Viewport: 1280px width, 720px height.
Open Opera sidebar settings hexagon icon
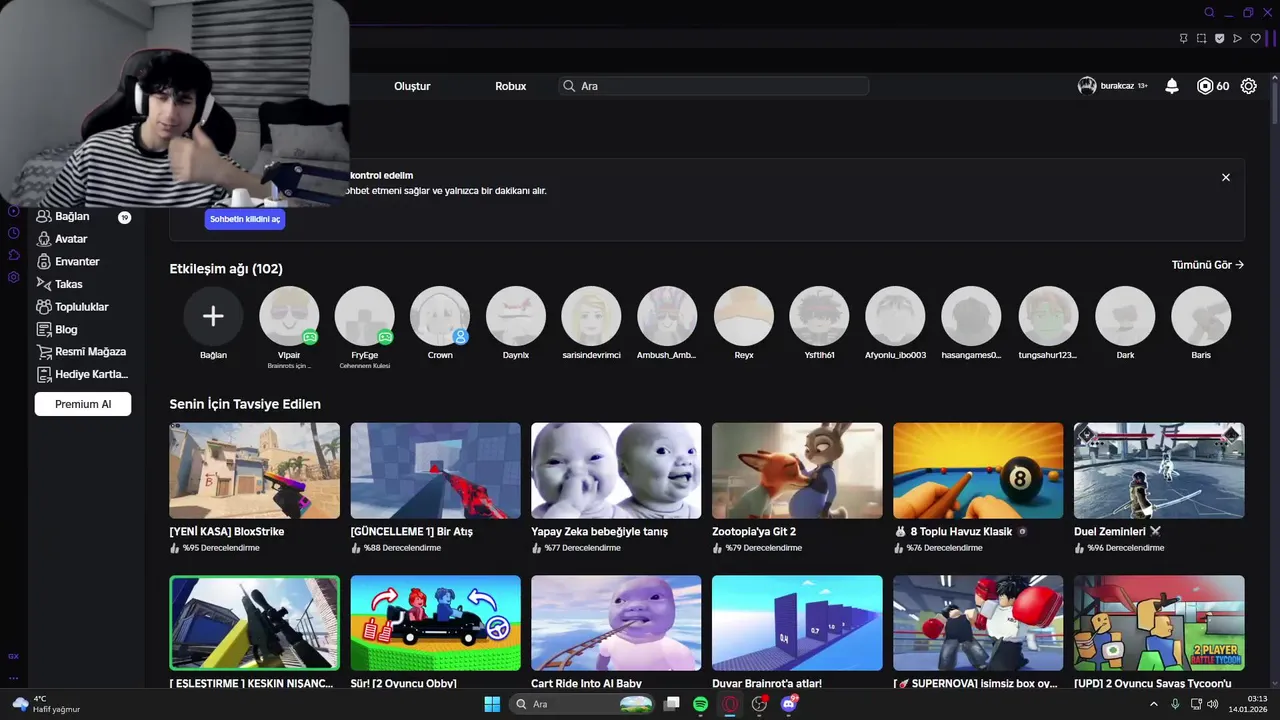13,277
